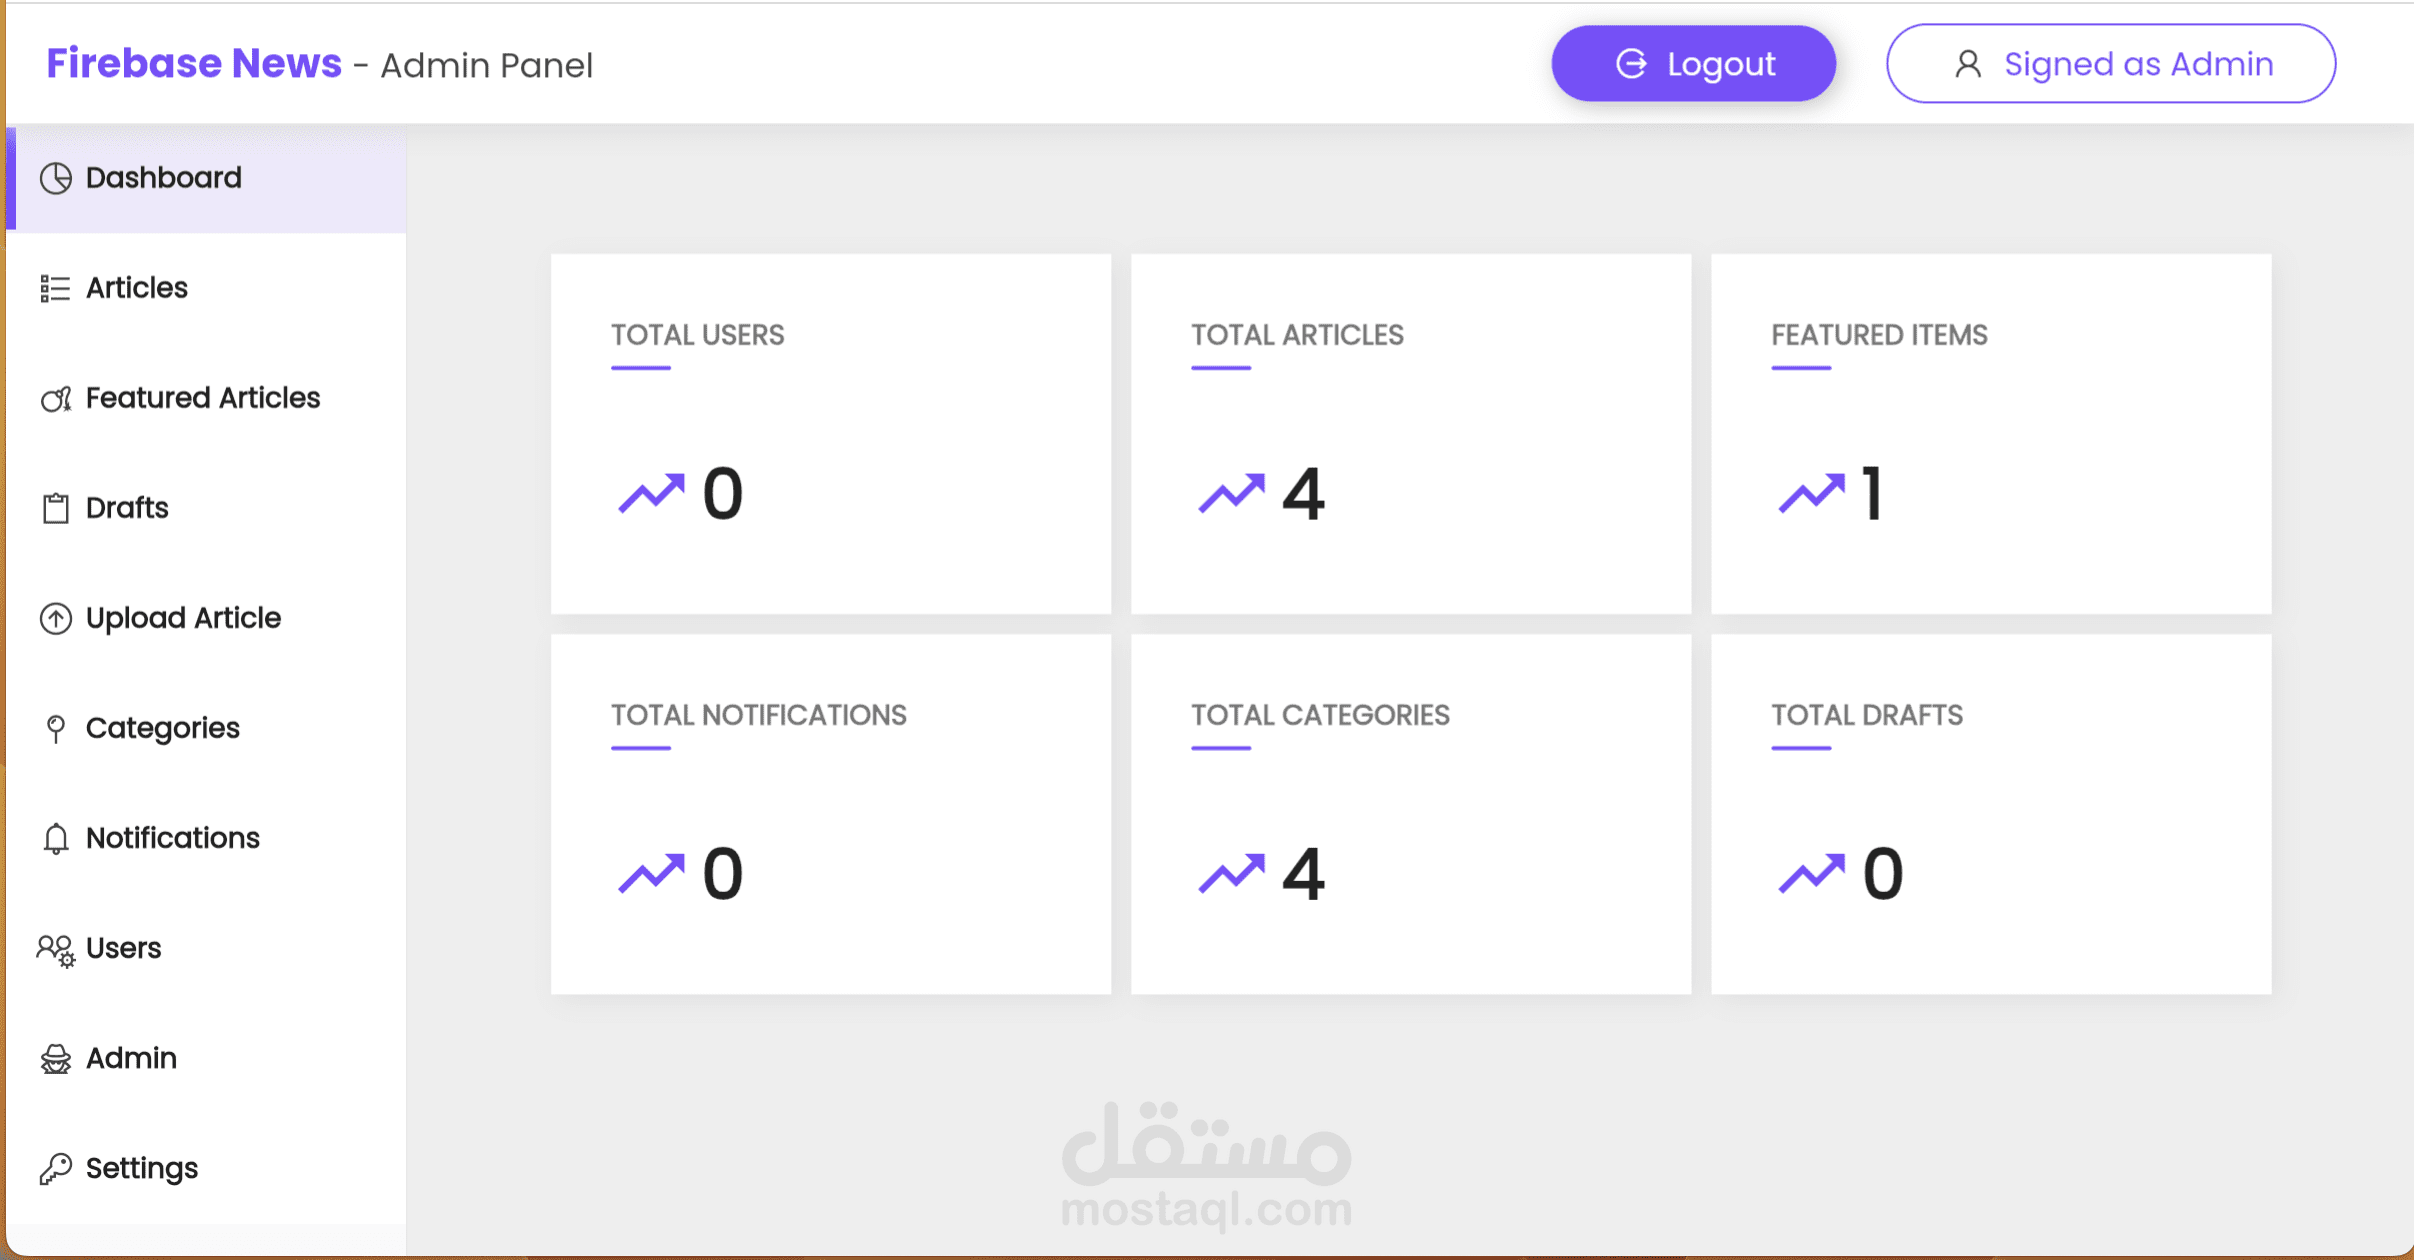Image resolution: width=2414 pixels, height=1260 pixels.
Task: Go to Featured Articles page
Action: [203, 398]
